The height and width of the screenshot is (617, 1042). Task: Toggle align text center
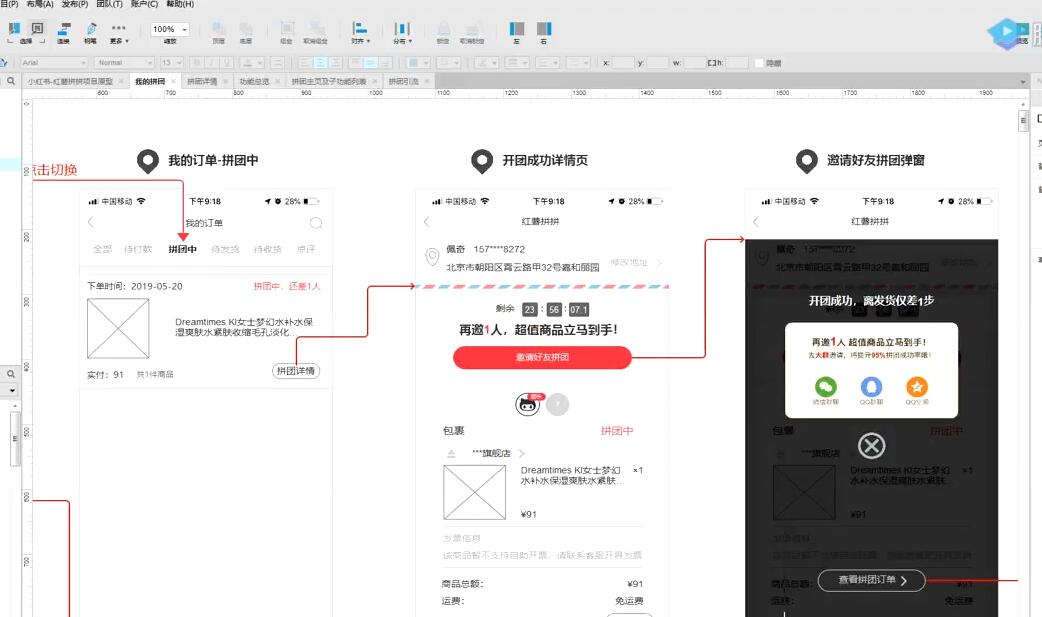[320, 62]
